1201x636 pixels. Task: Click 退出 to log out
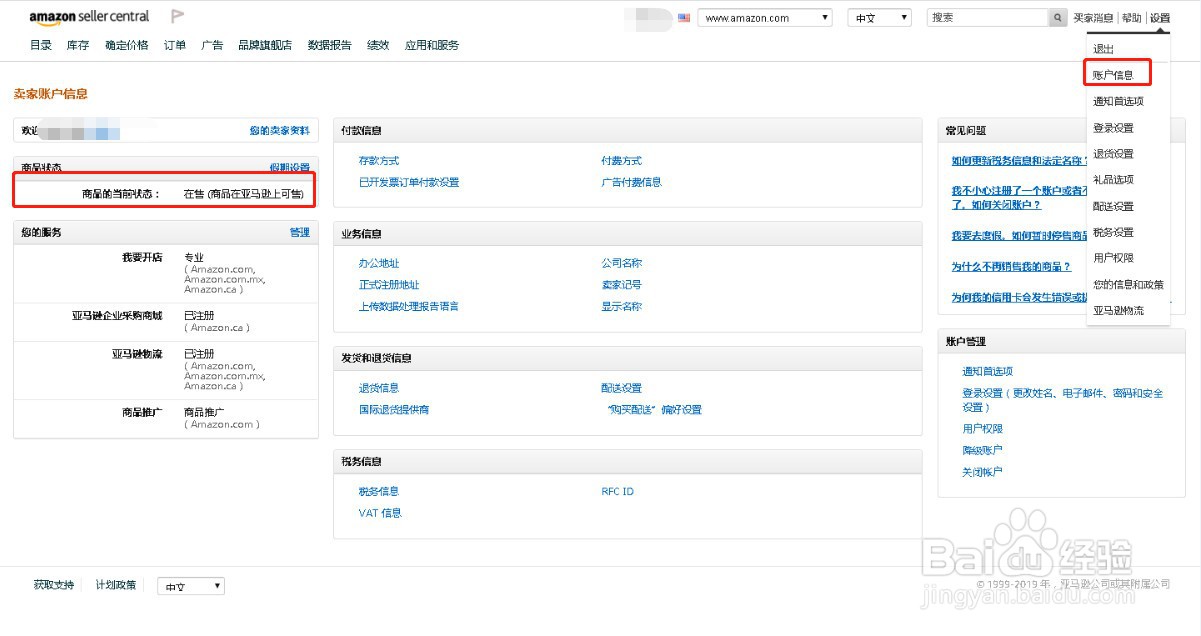click(x=1103, y=46)
